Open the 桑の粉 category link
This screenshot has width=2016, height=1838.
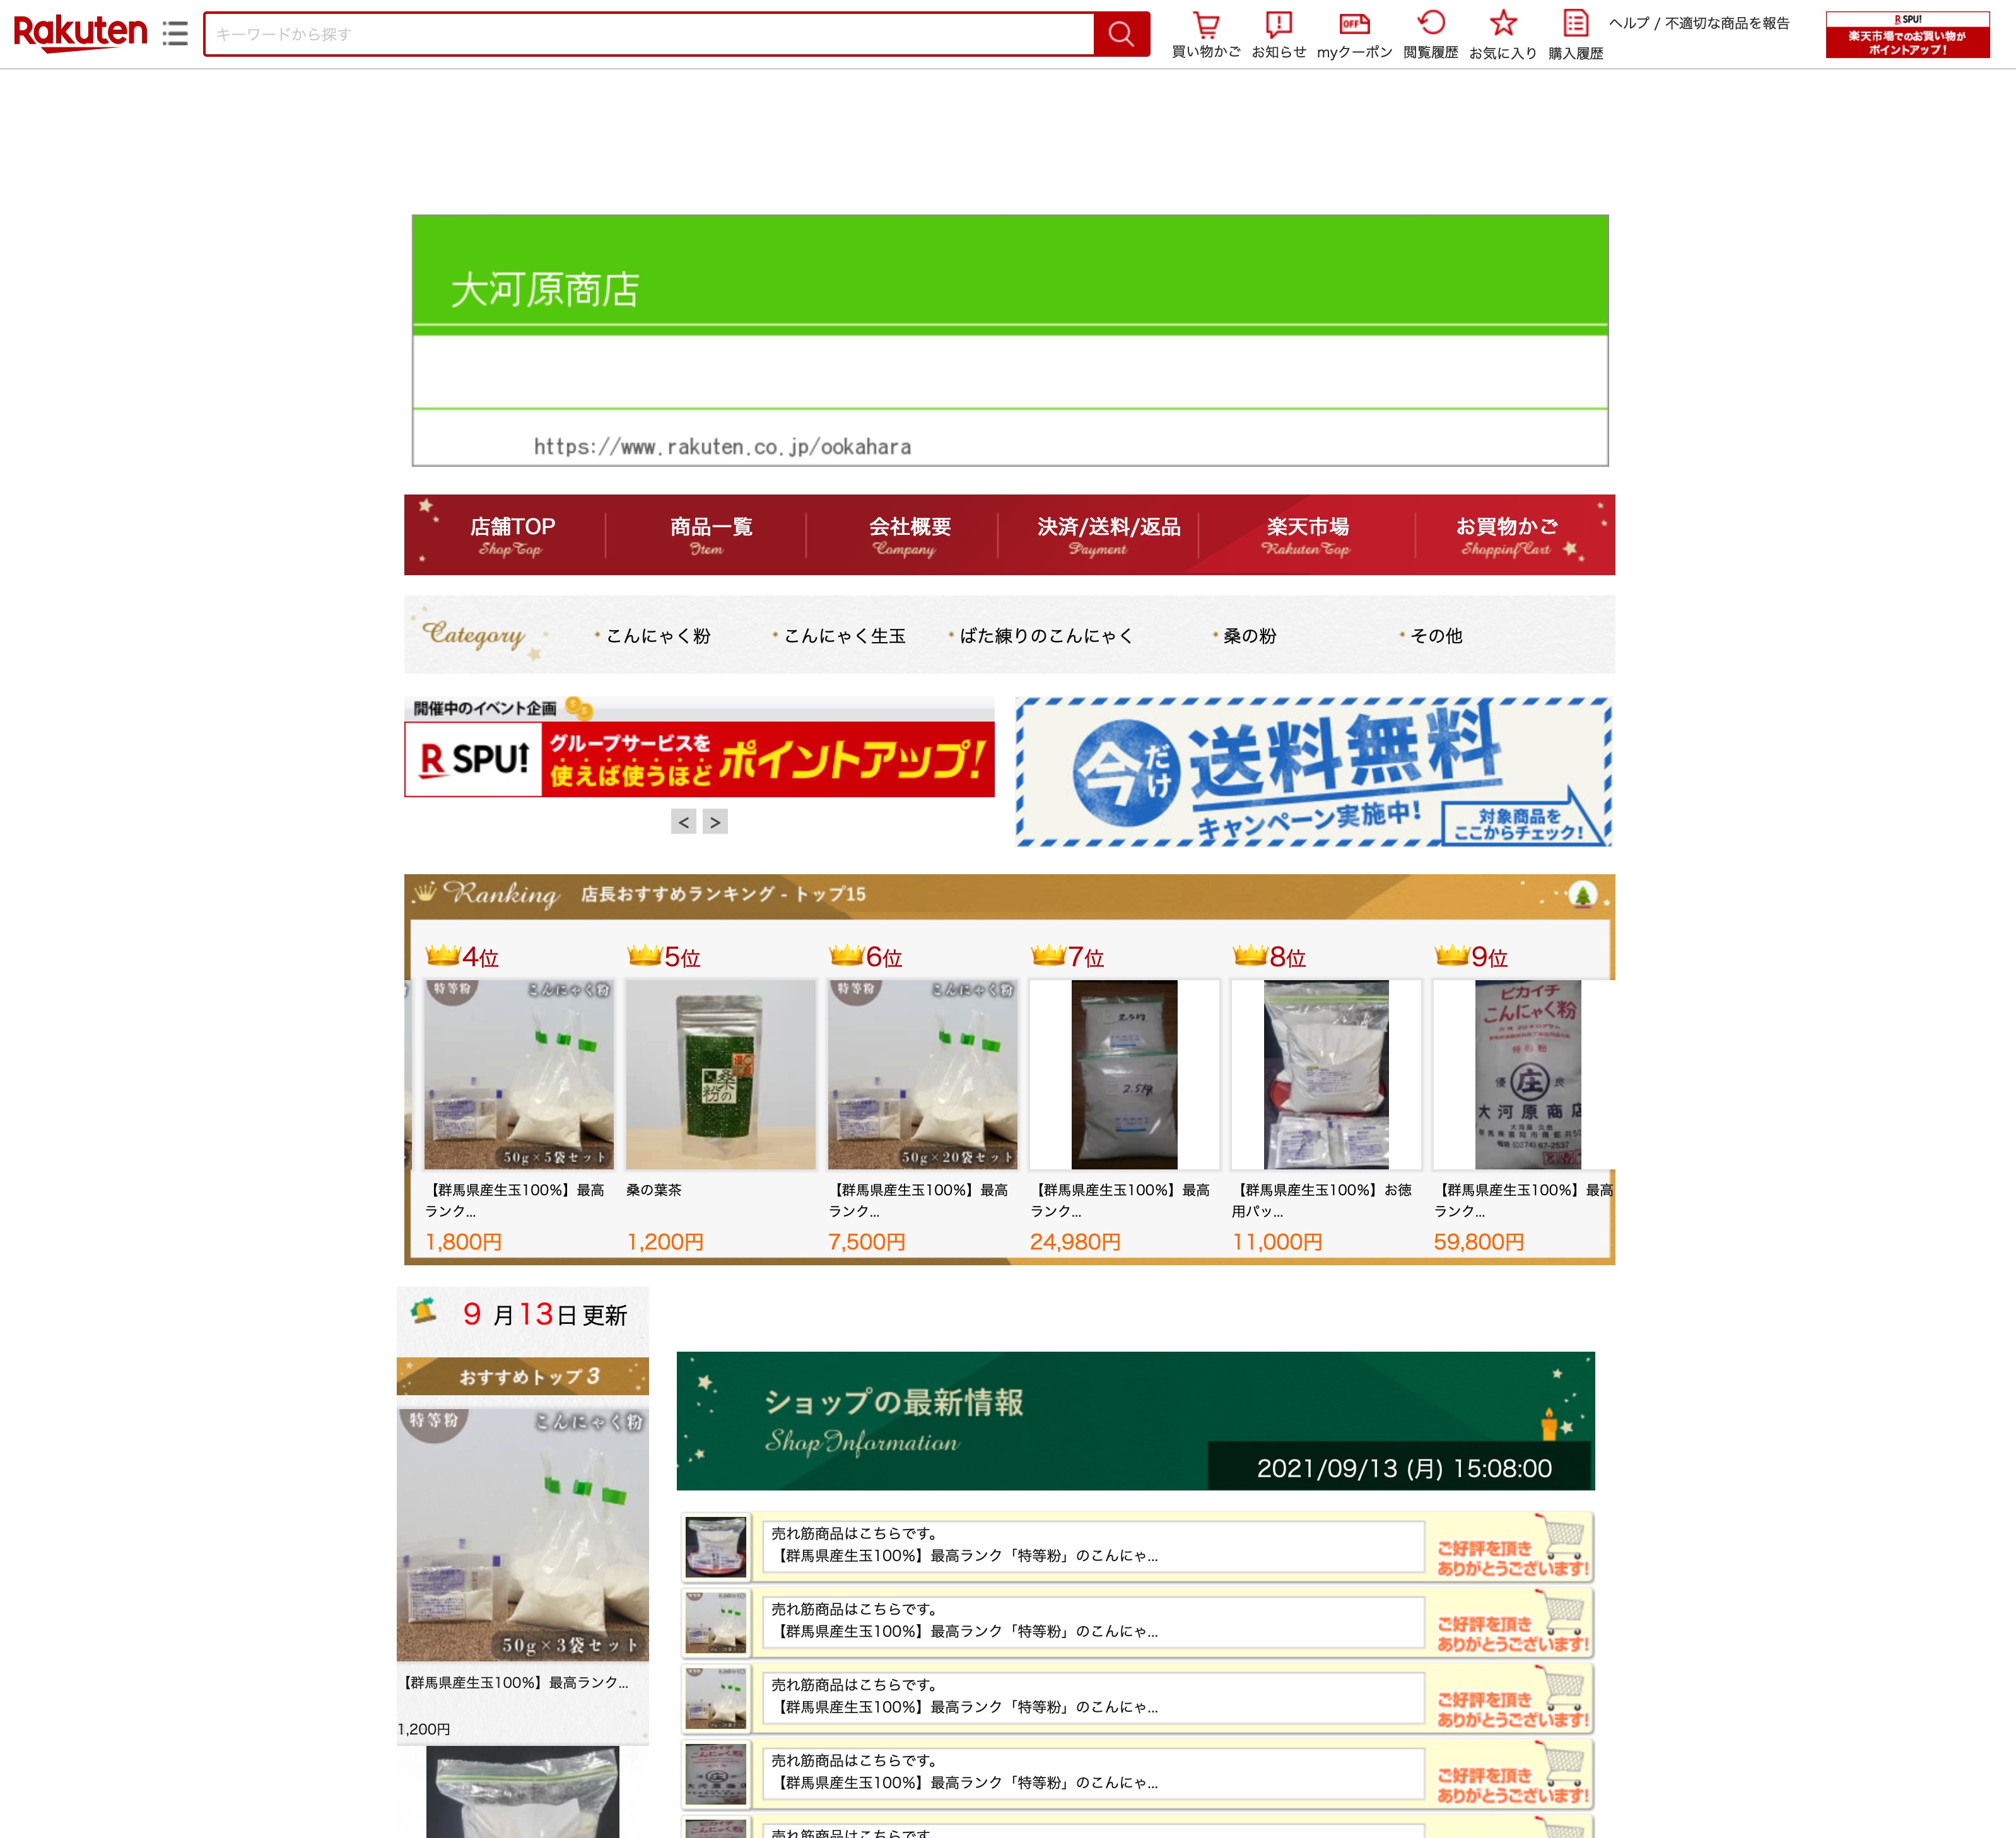click(1249, 636)
